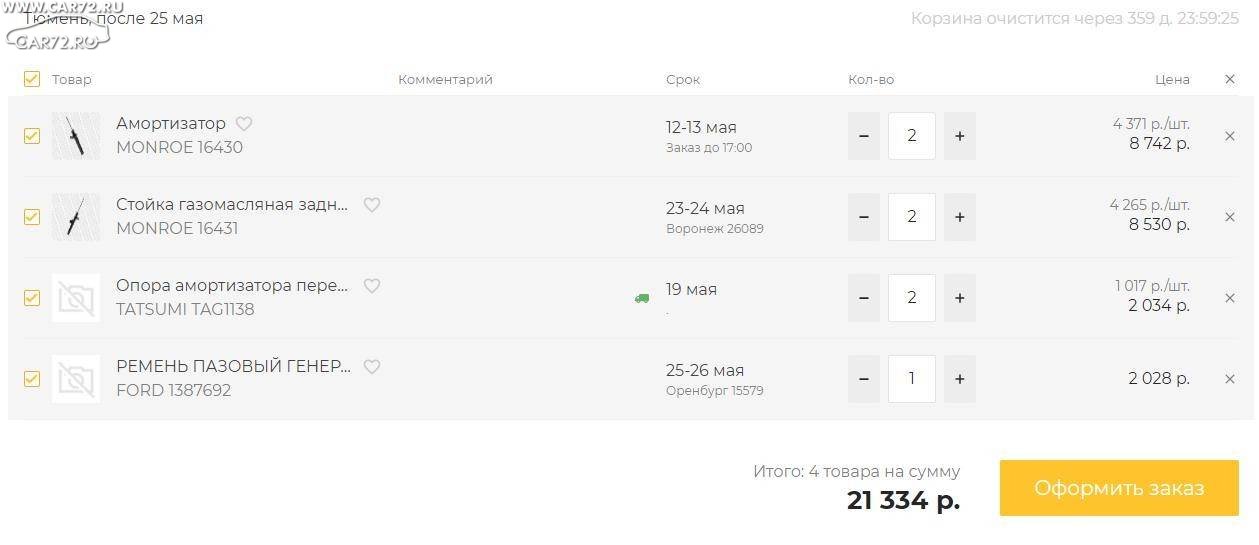The image size is (1259, 545).
Task: Remove MONROE 16430 row with X icon
Action: click(1230, 136)
